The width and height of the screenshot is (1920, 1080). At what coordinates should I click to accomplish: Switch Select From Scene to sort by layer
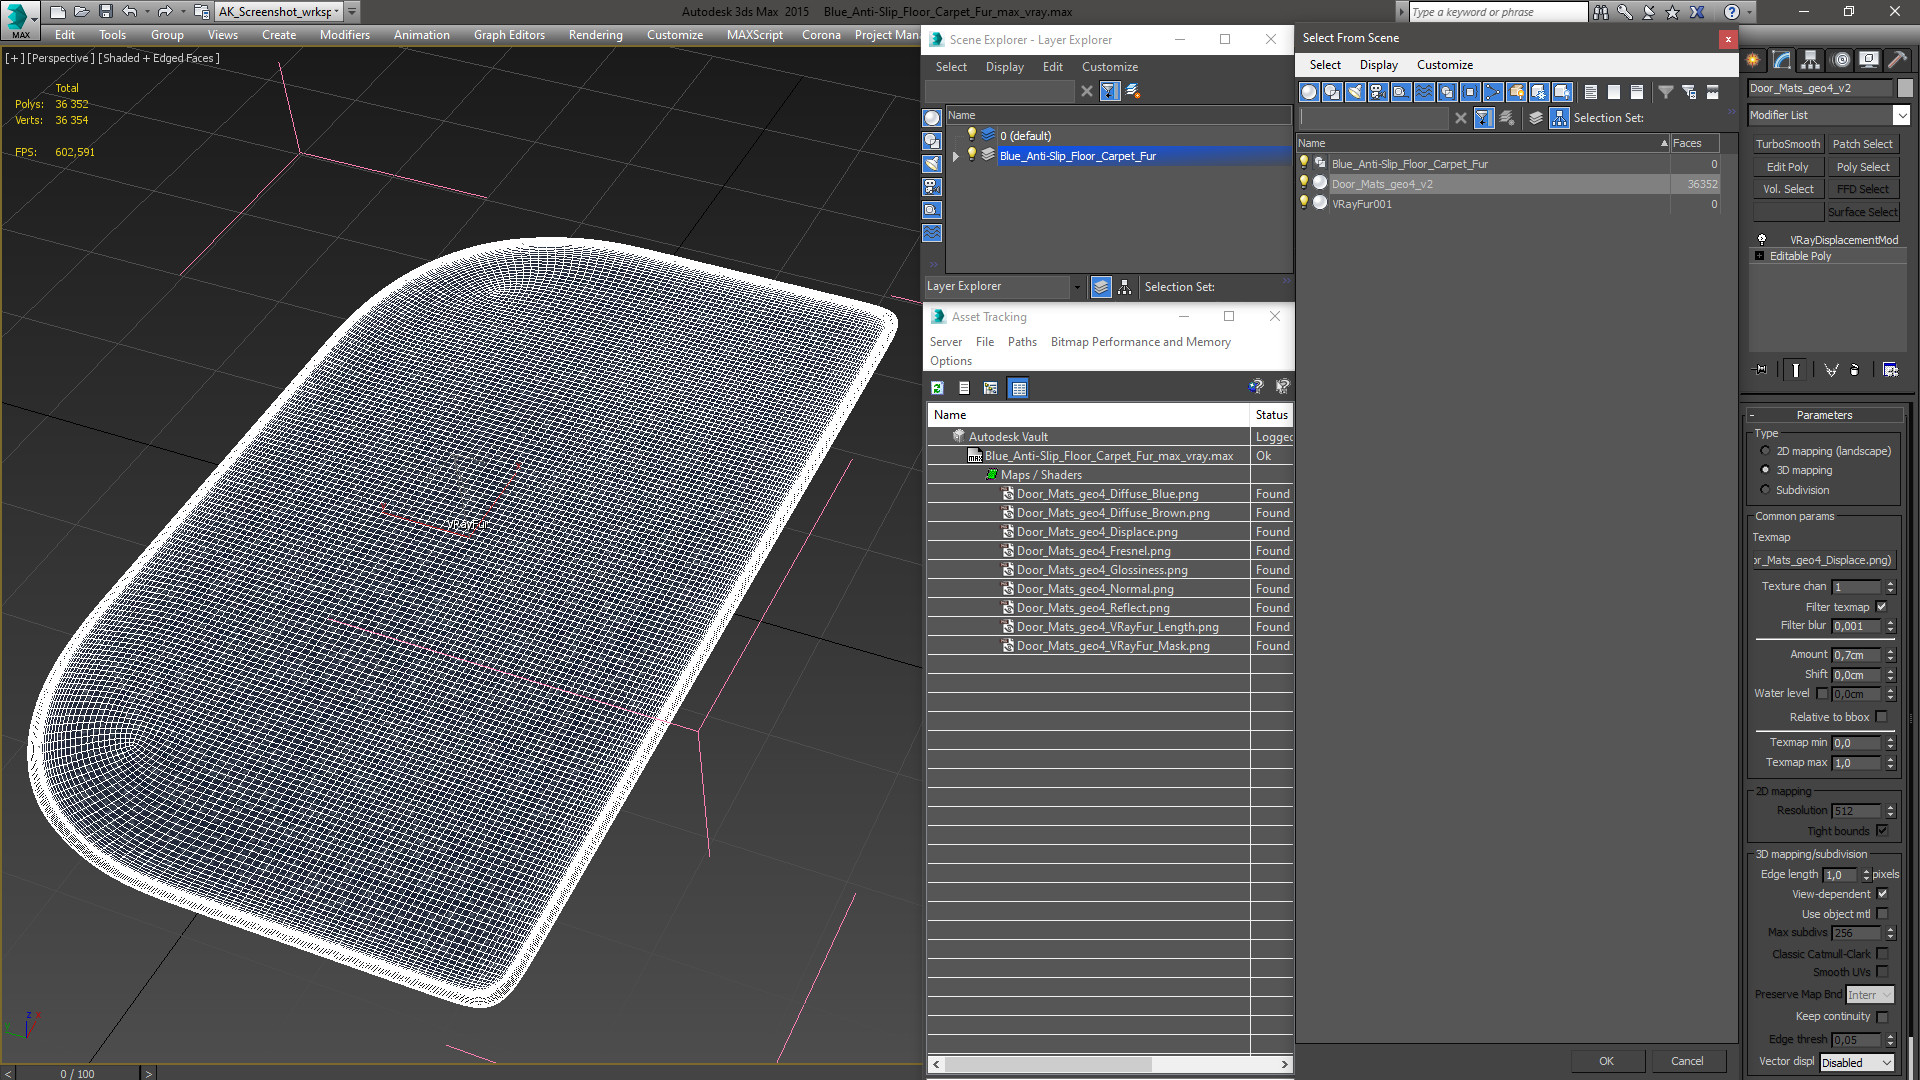coord(1536,118)
